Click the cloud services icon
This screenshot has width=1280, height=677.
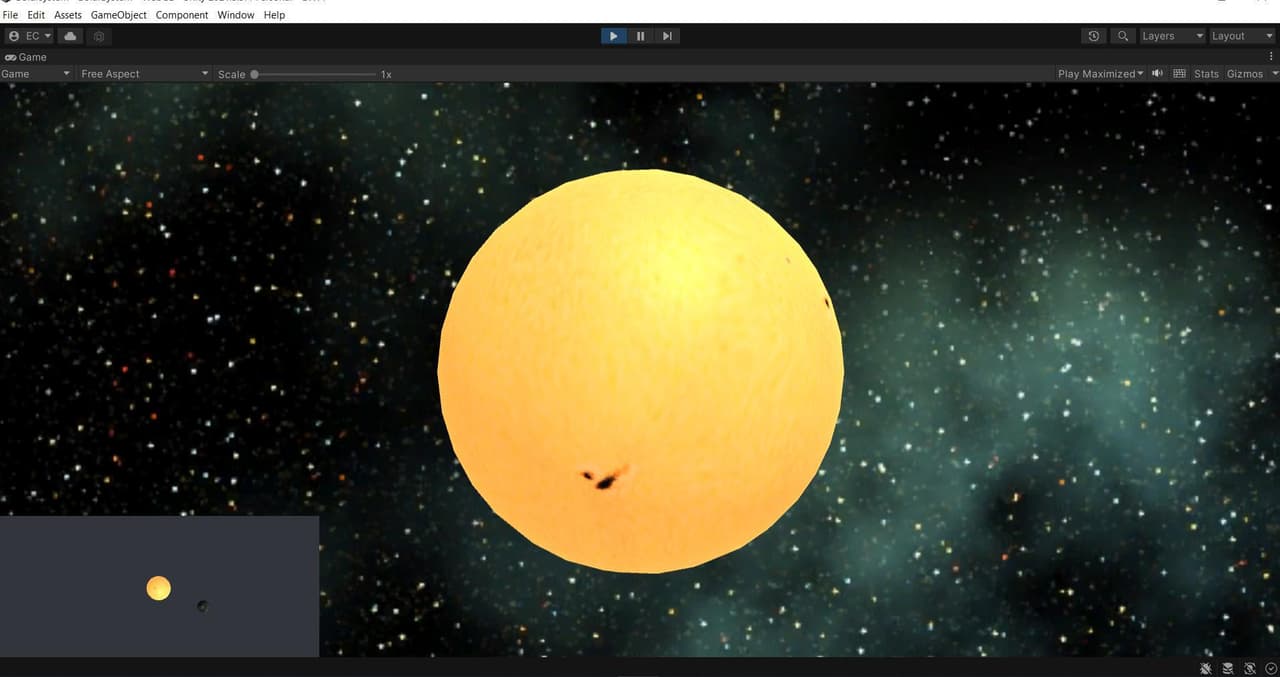(x=70, y=36)
